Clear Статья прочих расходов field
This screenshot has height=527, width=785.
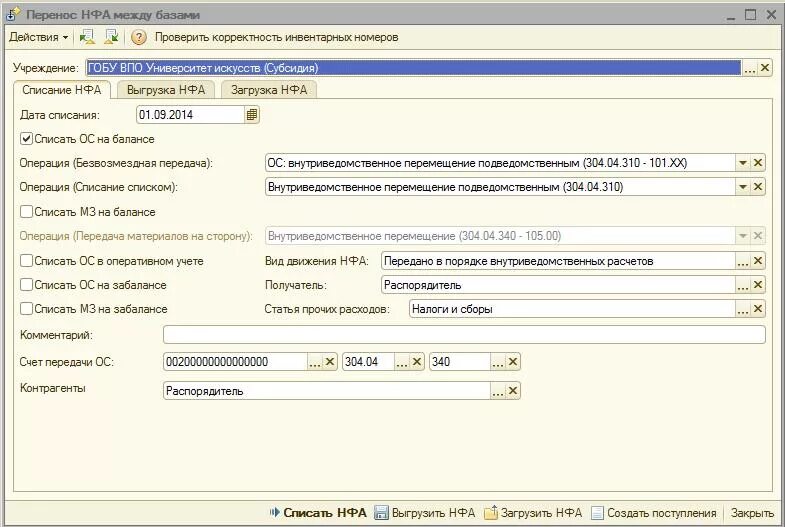coord(758,309)
